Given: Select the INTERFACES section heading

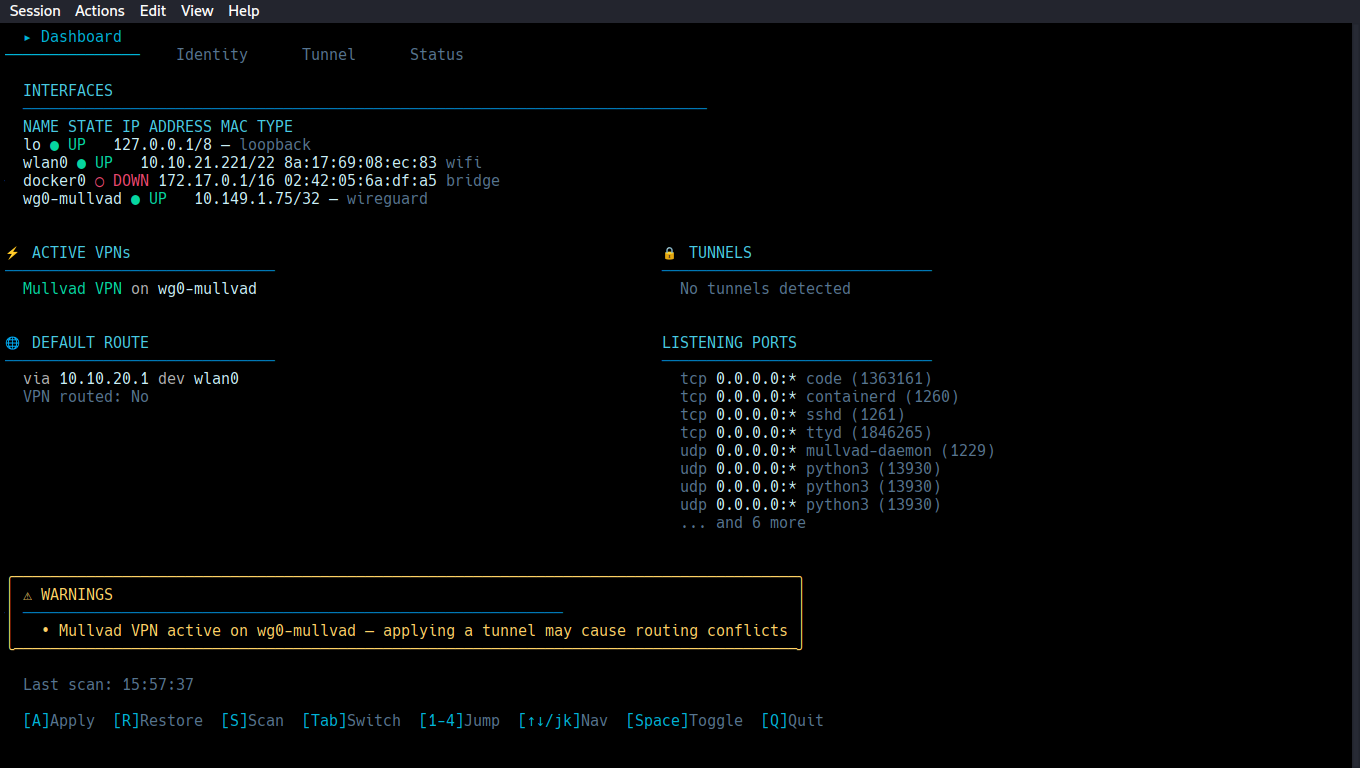Looking at the screenshot, I should coord(68,91).
